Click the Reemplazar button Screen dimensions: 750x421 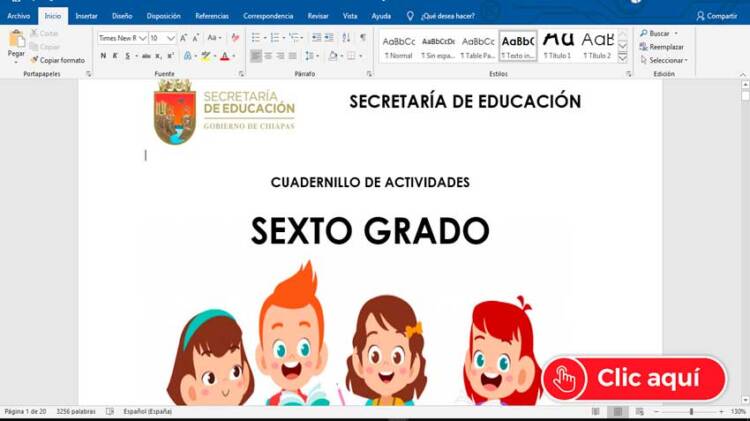point(664,47)
